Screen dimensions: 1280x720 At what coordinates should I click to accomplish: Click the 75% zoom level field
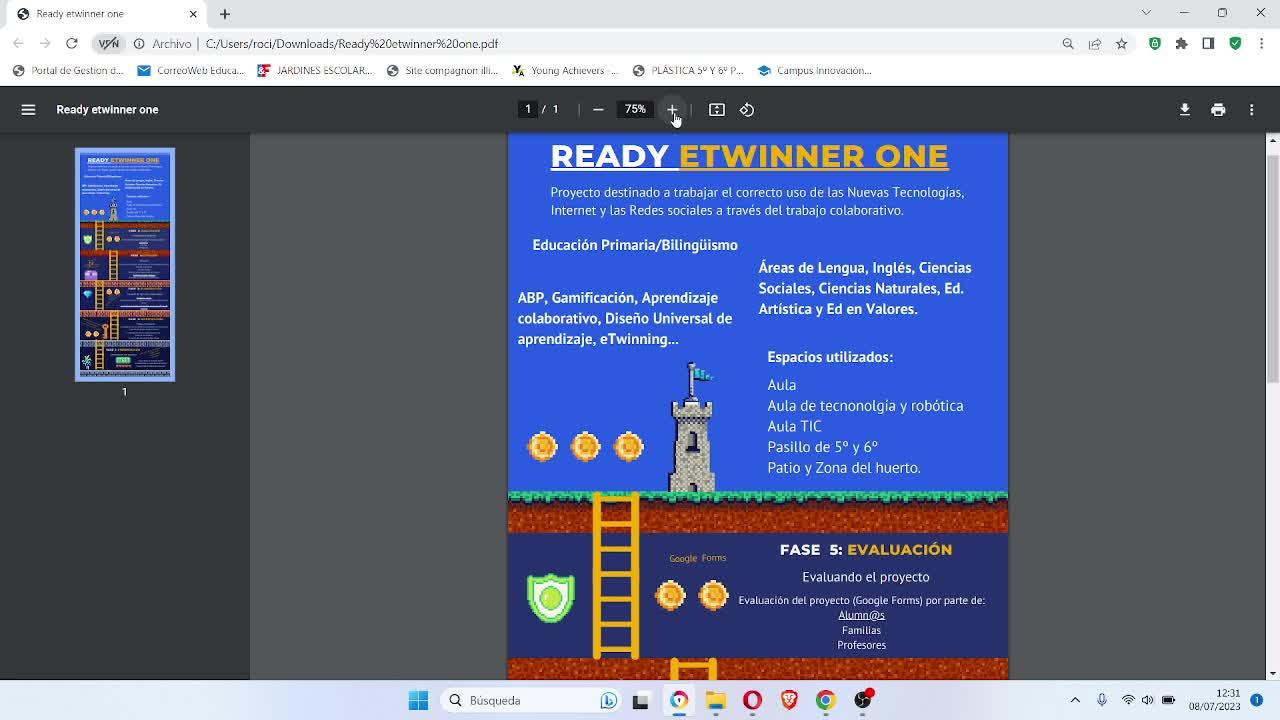point(635,110)
